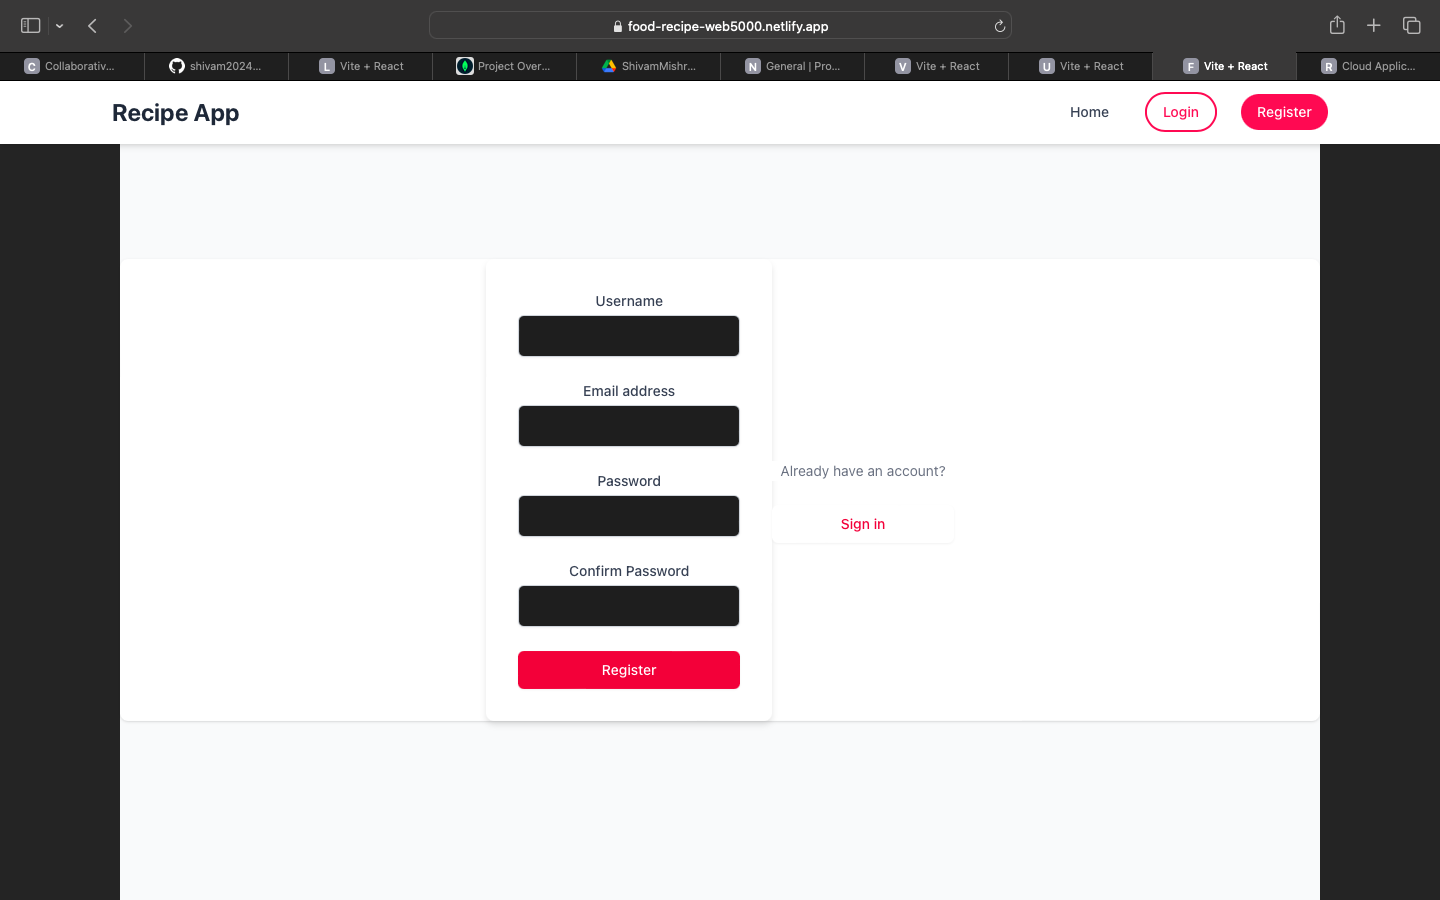The height and width of the screenshot is (900, 1440).
Task: Open the Share icon in toolbar
Action: tap(1337, 26)
